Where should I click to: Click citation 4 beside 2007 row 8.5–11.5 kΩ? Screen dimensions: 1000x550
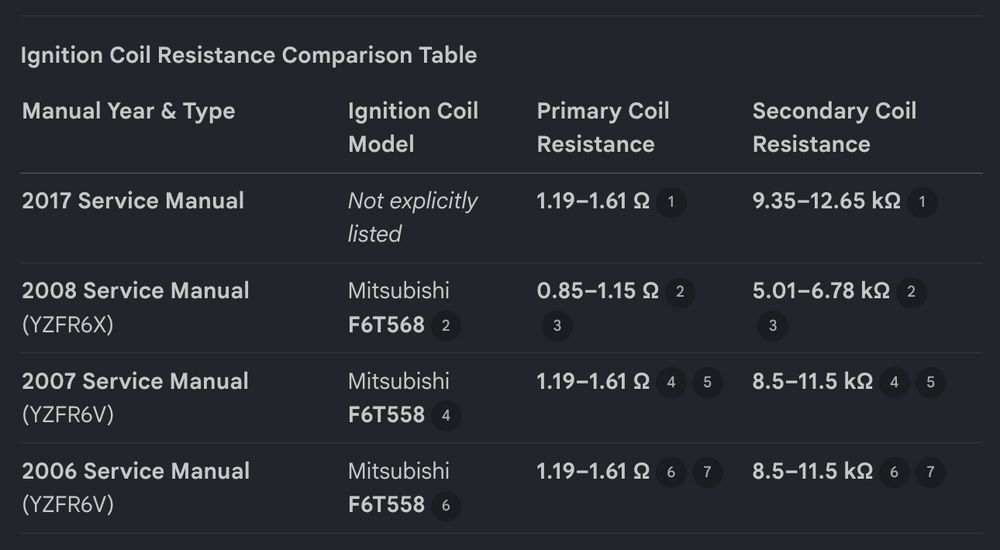point(894,382)
